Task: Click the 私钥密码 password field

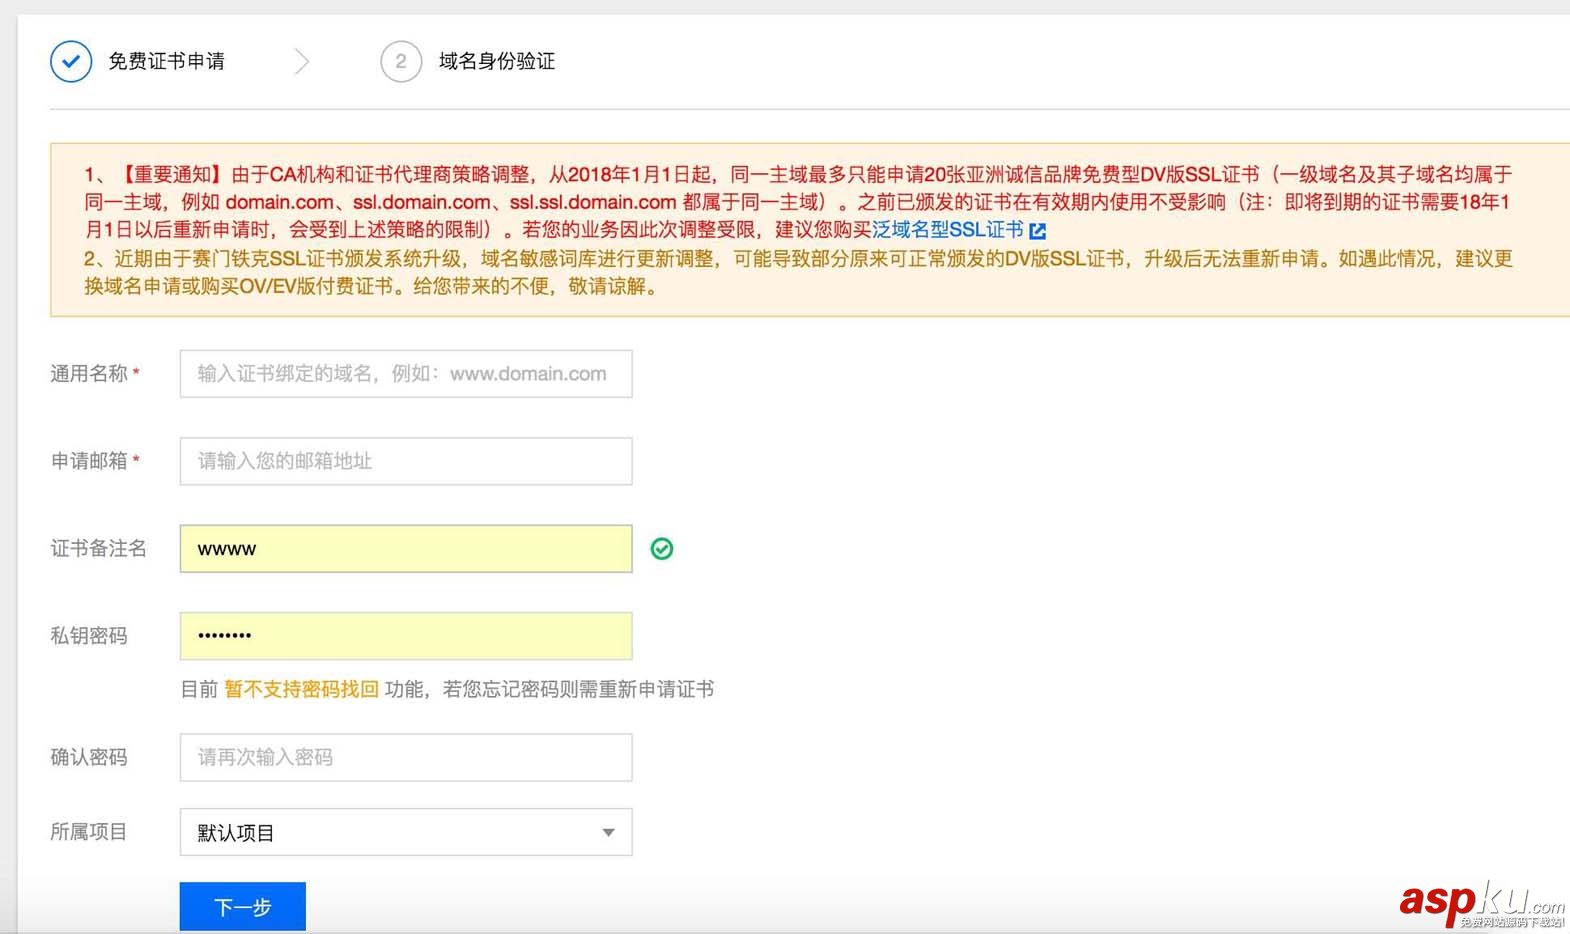Action: 405,636
